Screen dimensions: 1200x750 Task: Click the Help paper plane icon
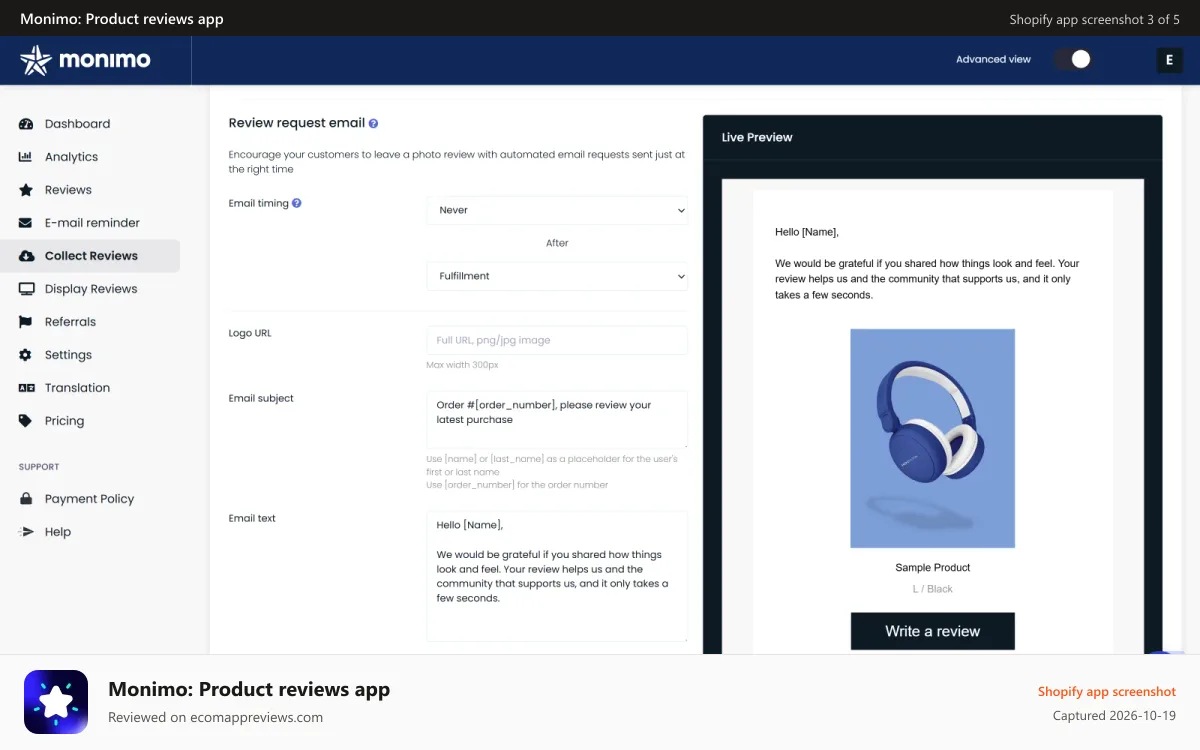(26, 532)
